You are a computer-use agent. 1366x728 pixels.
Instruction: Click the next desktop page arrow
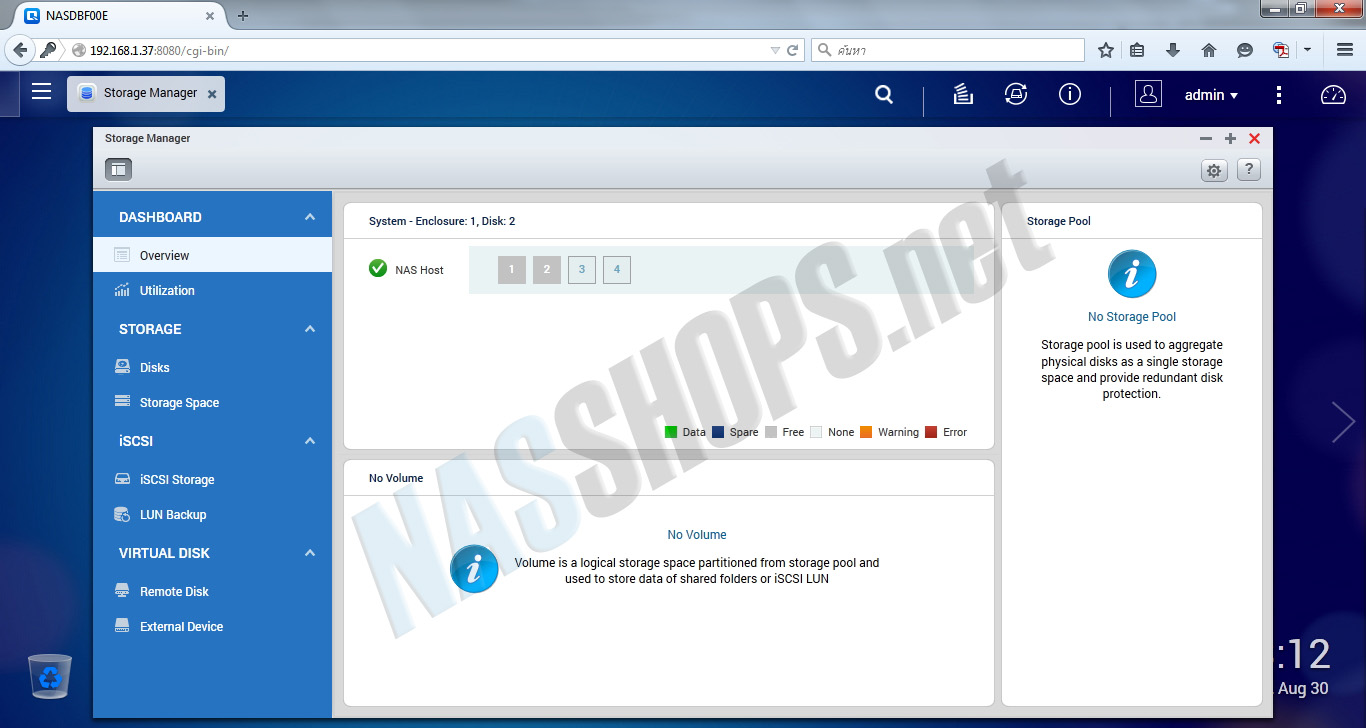tap(1343, 422)
